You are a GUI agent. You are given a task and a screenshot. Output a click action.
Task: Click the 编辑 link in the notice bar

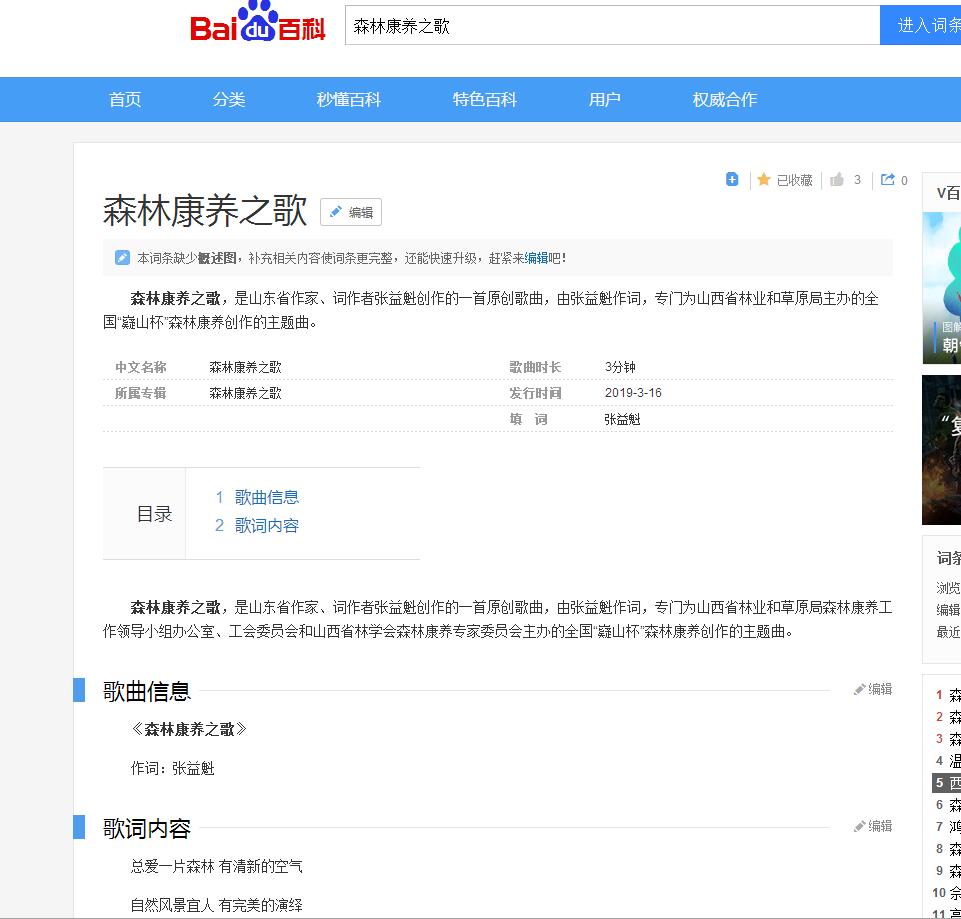click(536, 258)
